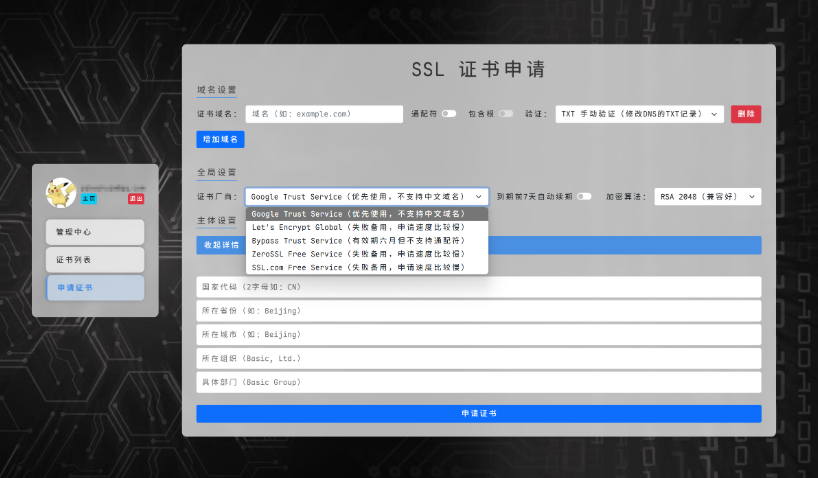
Task: Open the RSA 2048 encryption algorithm dropdown
Action: click(x=707, y=197)
